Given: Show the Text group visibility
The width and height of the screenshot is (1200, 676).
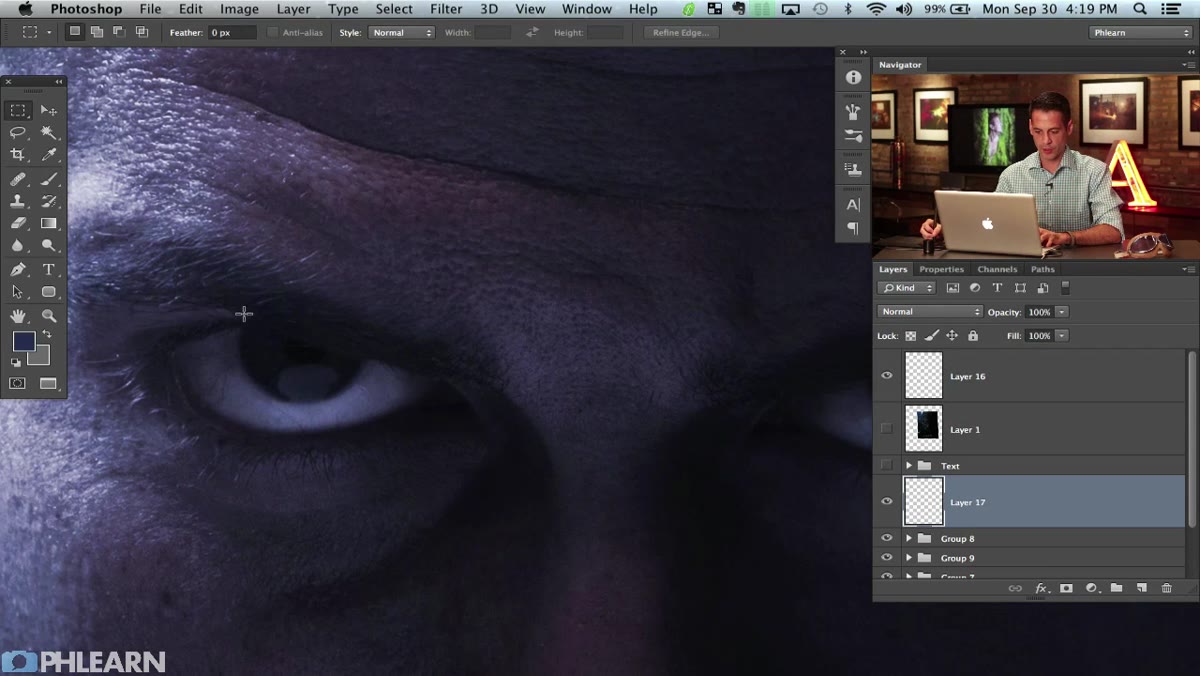Looking at the screenshot, I should [x=886, y=466].
